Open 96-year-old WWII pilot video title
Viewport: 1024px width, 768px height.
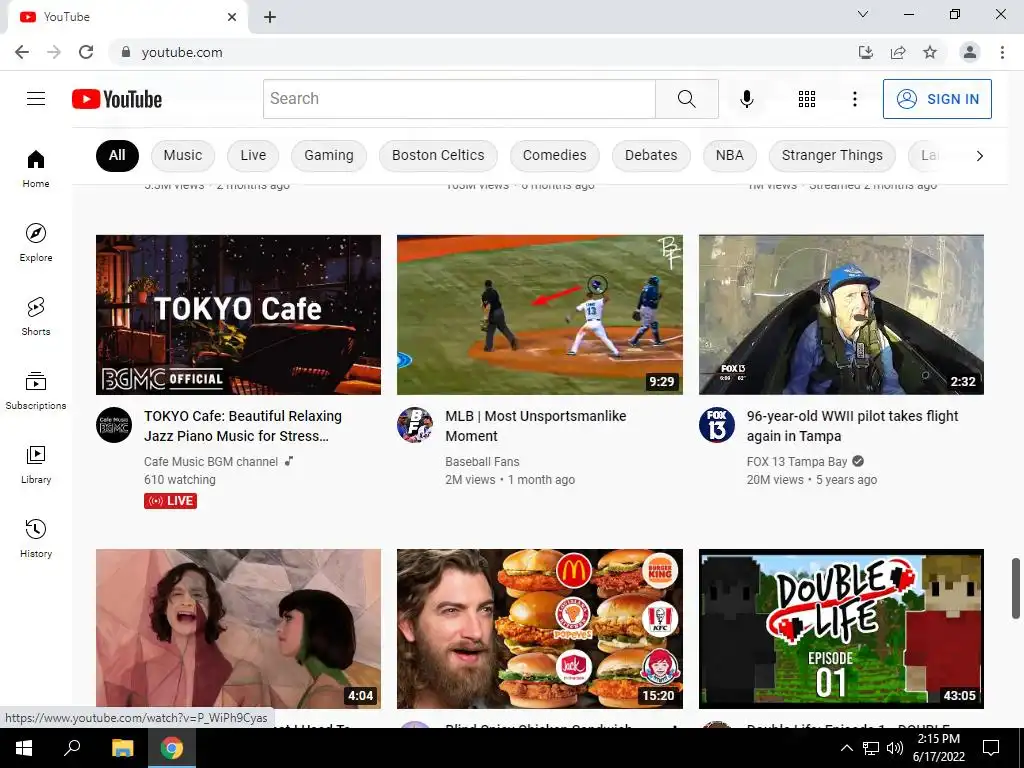pyautogui.click(x=852, y=426)
